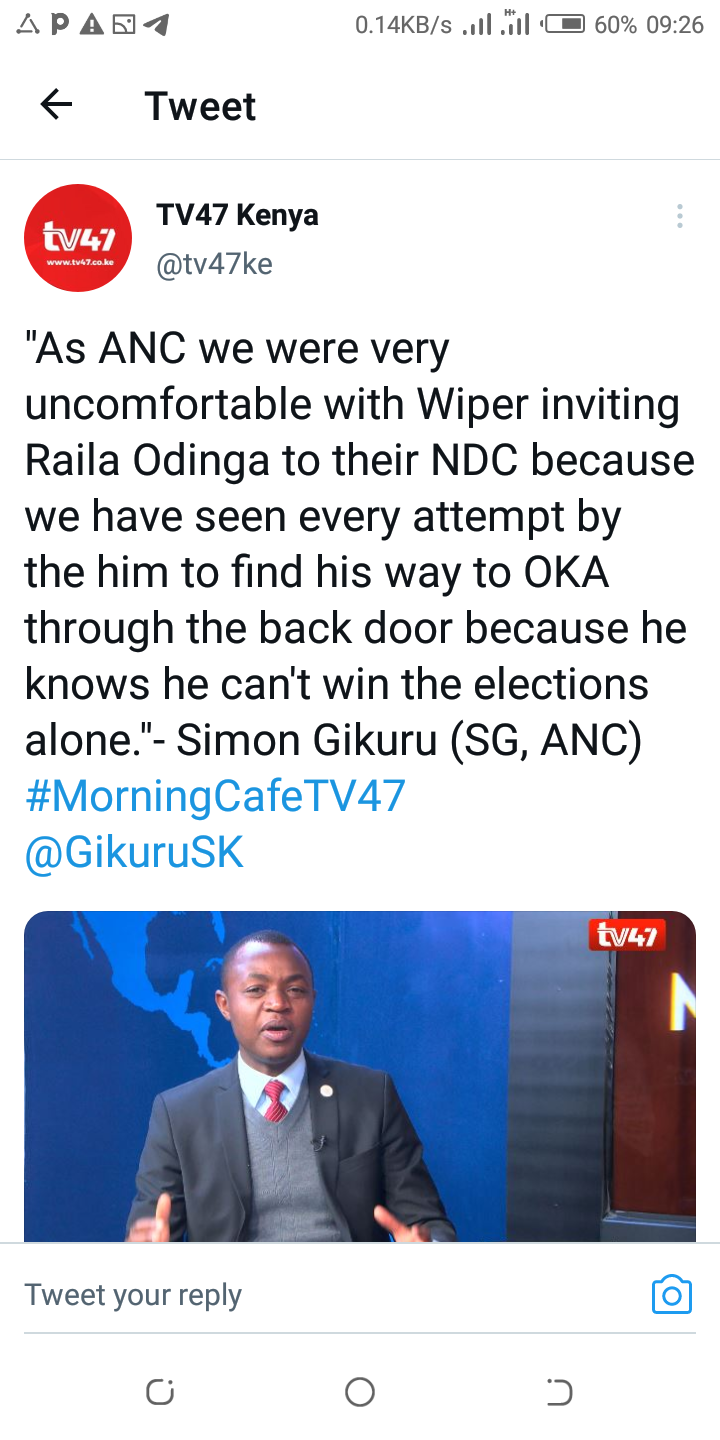The height and width of the screenshot is (1440, 720).
Task: Tap the battery indicator in status bar
Action: pyautogui.click(x=563, y=24)
